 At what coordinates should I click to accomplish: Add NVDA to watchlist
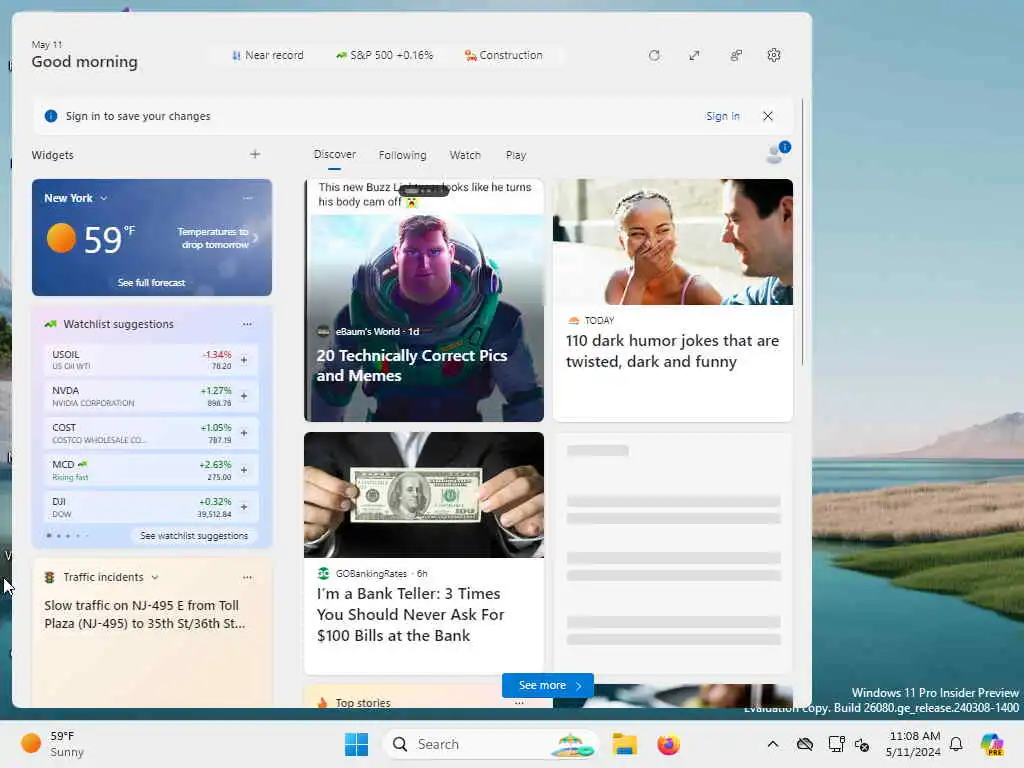coord(244,396)
